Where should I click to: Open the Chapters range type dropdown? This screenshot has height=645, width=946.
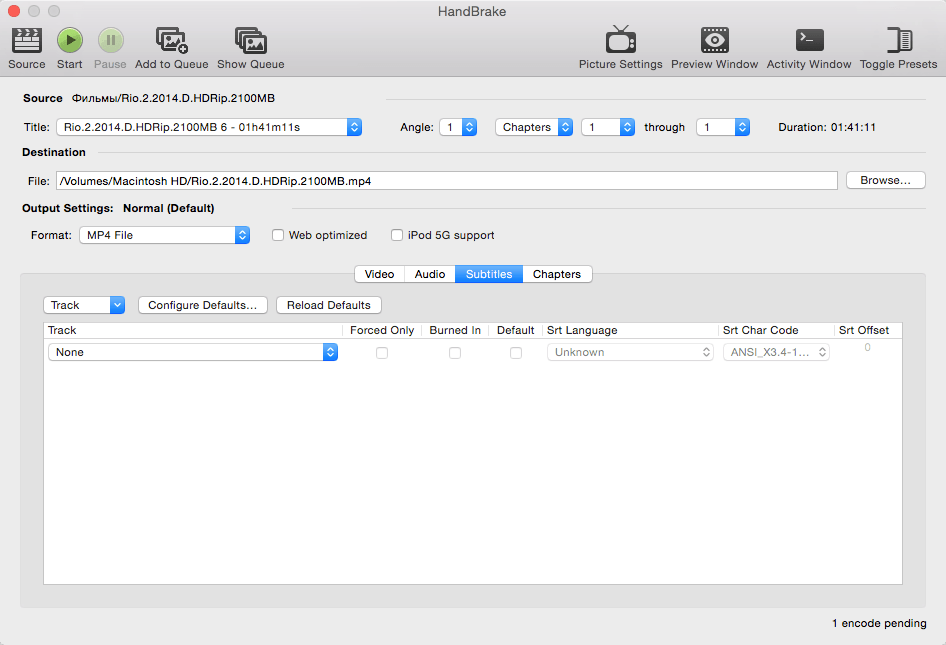534,127
